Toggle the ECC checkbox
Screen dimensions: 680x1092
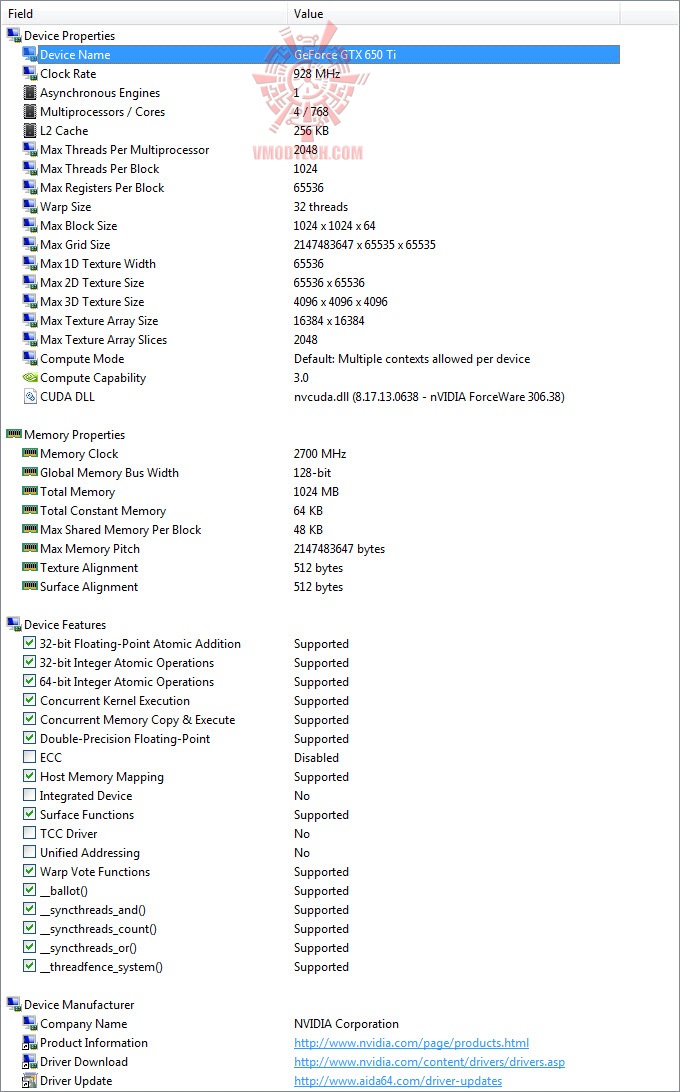(x=29, y=757)
